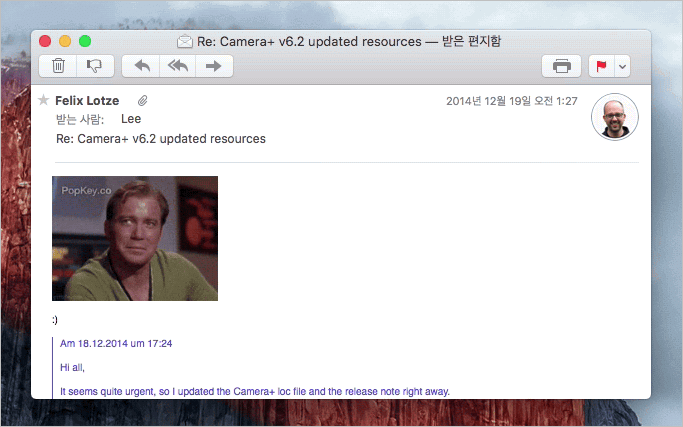Viewport: 683px width, 427px height.
Task: Click the date '2014년 12월 19일 오전 1:27'
Action: pos(511,101)
